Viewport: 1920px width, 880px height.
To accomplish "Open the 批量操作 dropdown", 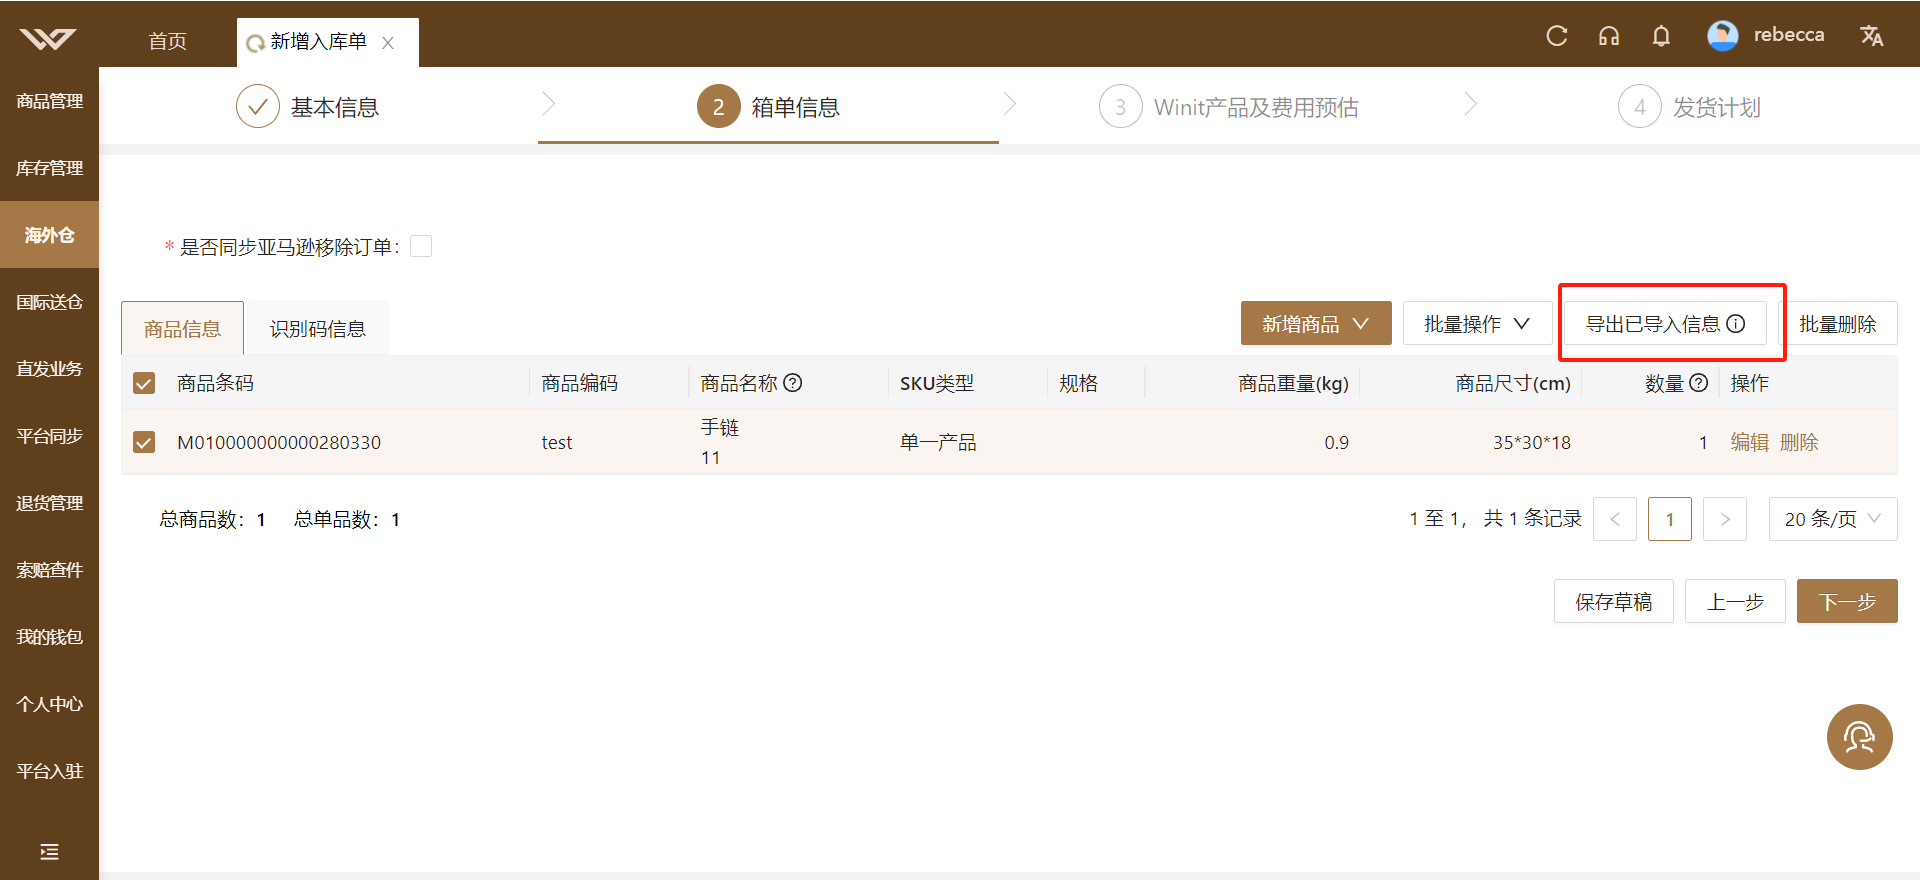I will [x=1477, y=323].
